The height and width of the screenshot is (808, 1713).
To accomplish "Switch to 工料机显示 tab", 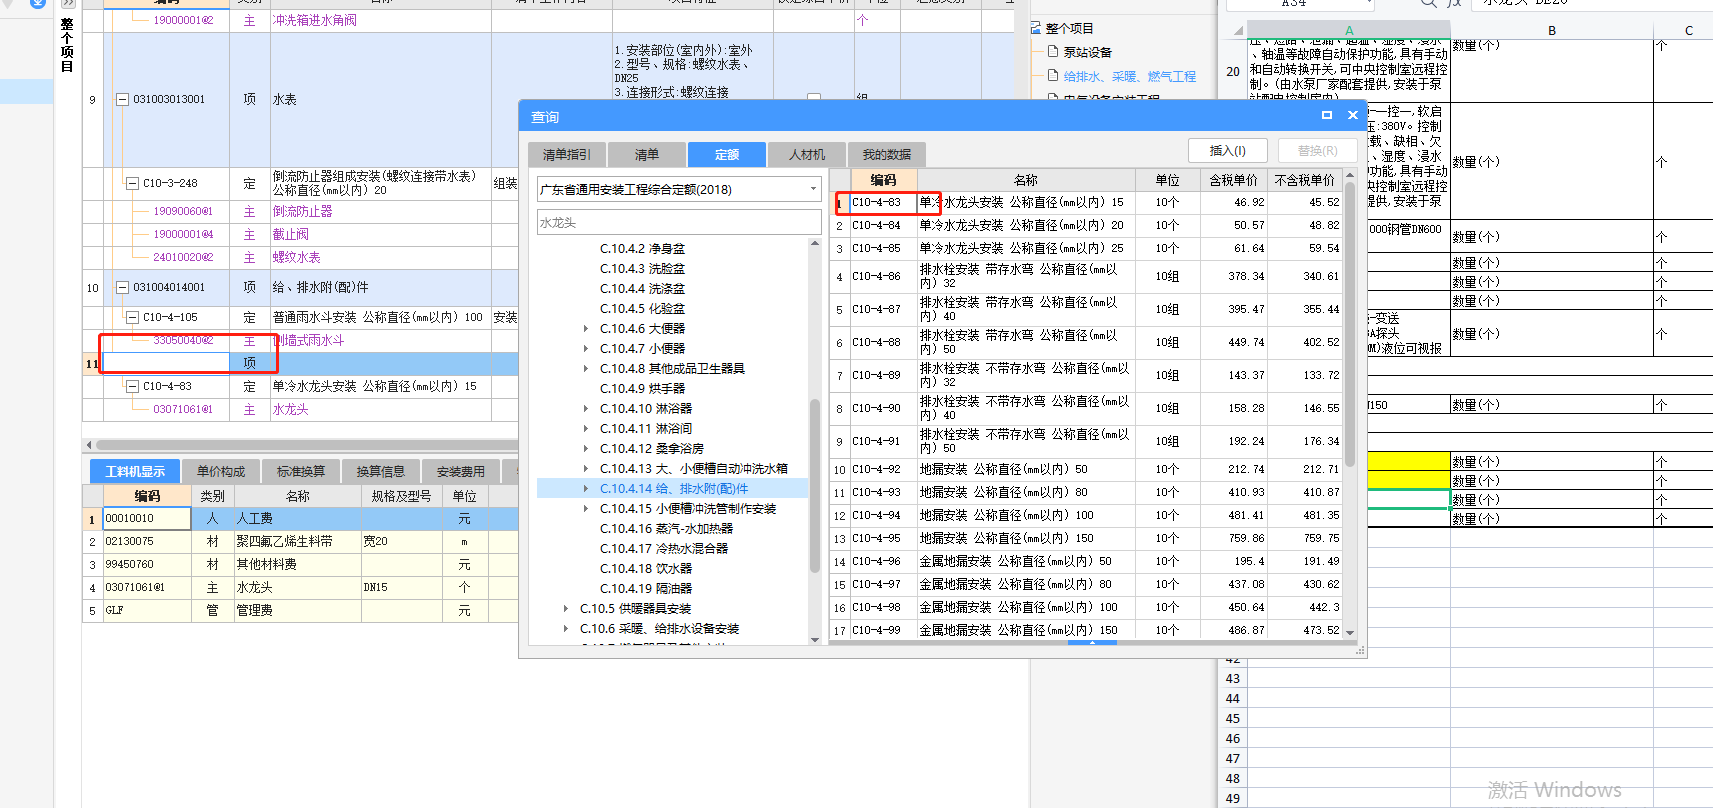I will pyautogui.click(x=135, y=471).
